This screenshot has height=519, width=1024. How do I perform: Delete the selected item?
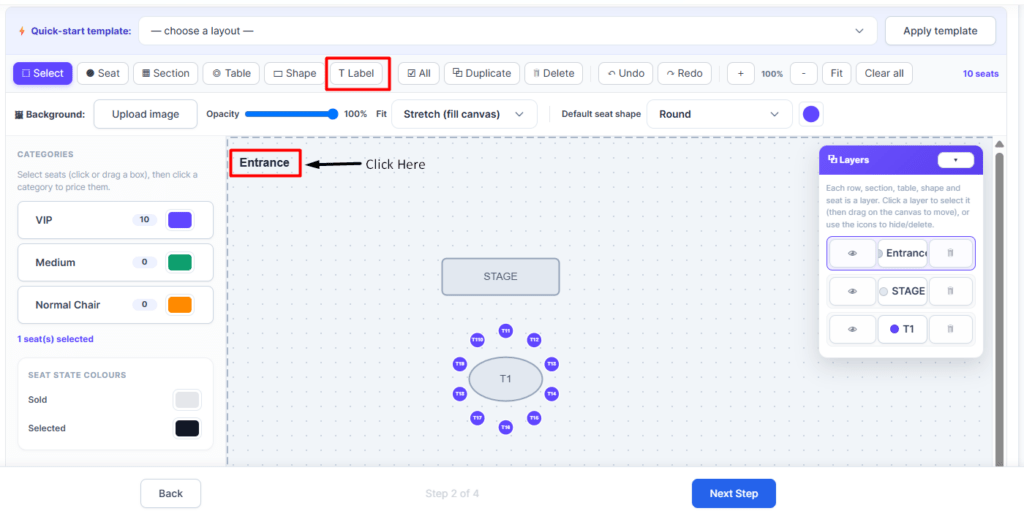click(553, 73)
